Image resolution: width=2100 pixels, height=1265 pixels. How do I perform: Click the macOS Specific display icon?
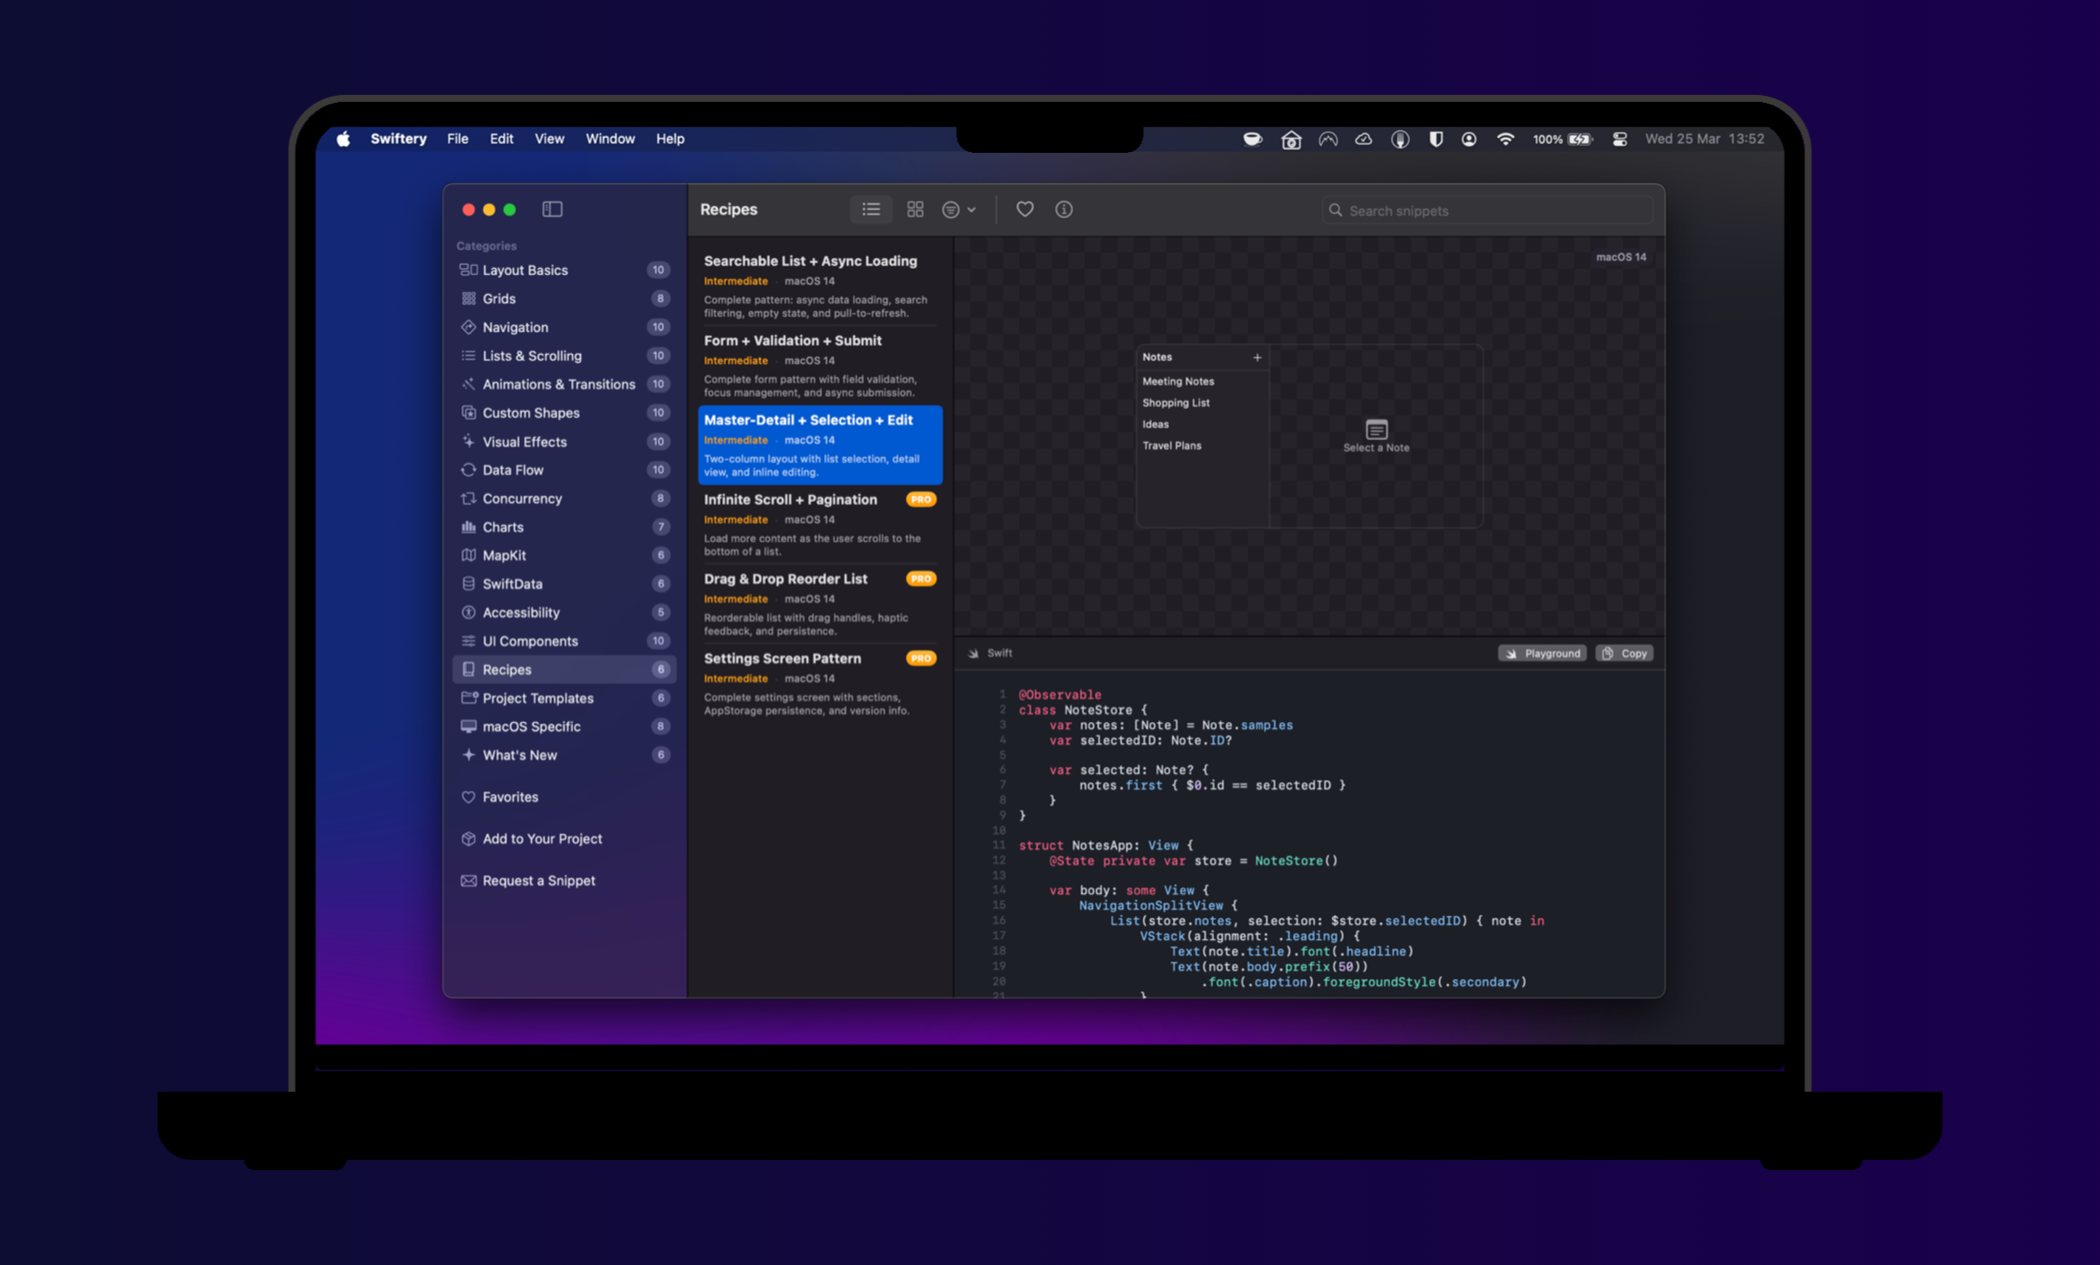click(x=468, y=726)
